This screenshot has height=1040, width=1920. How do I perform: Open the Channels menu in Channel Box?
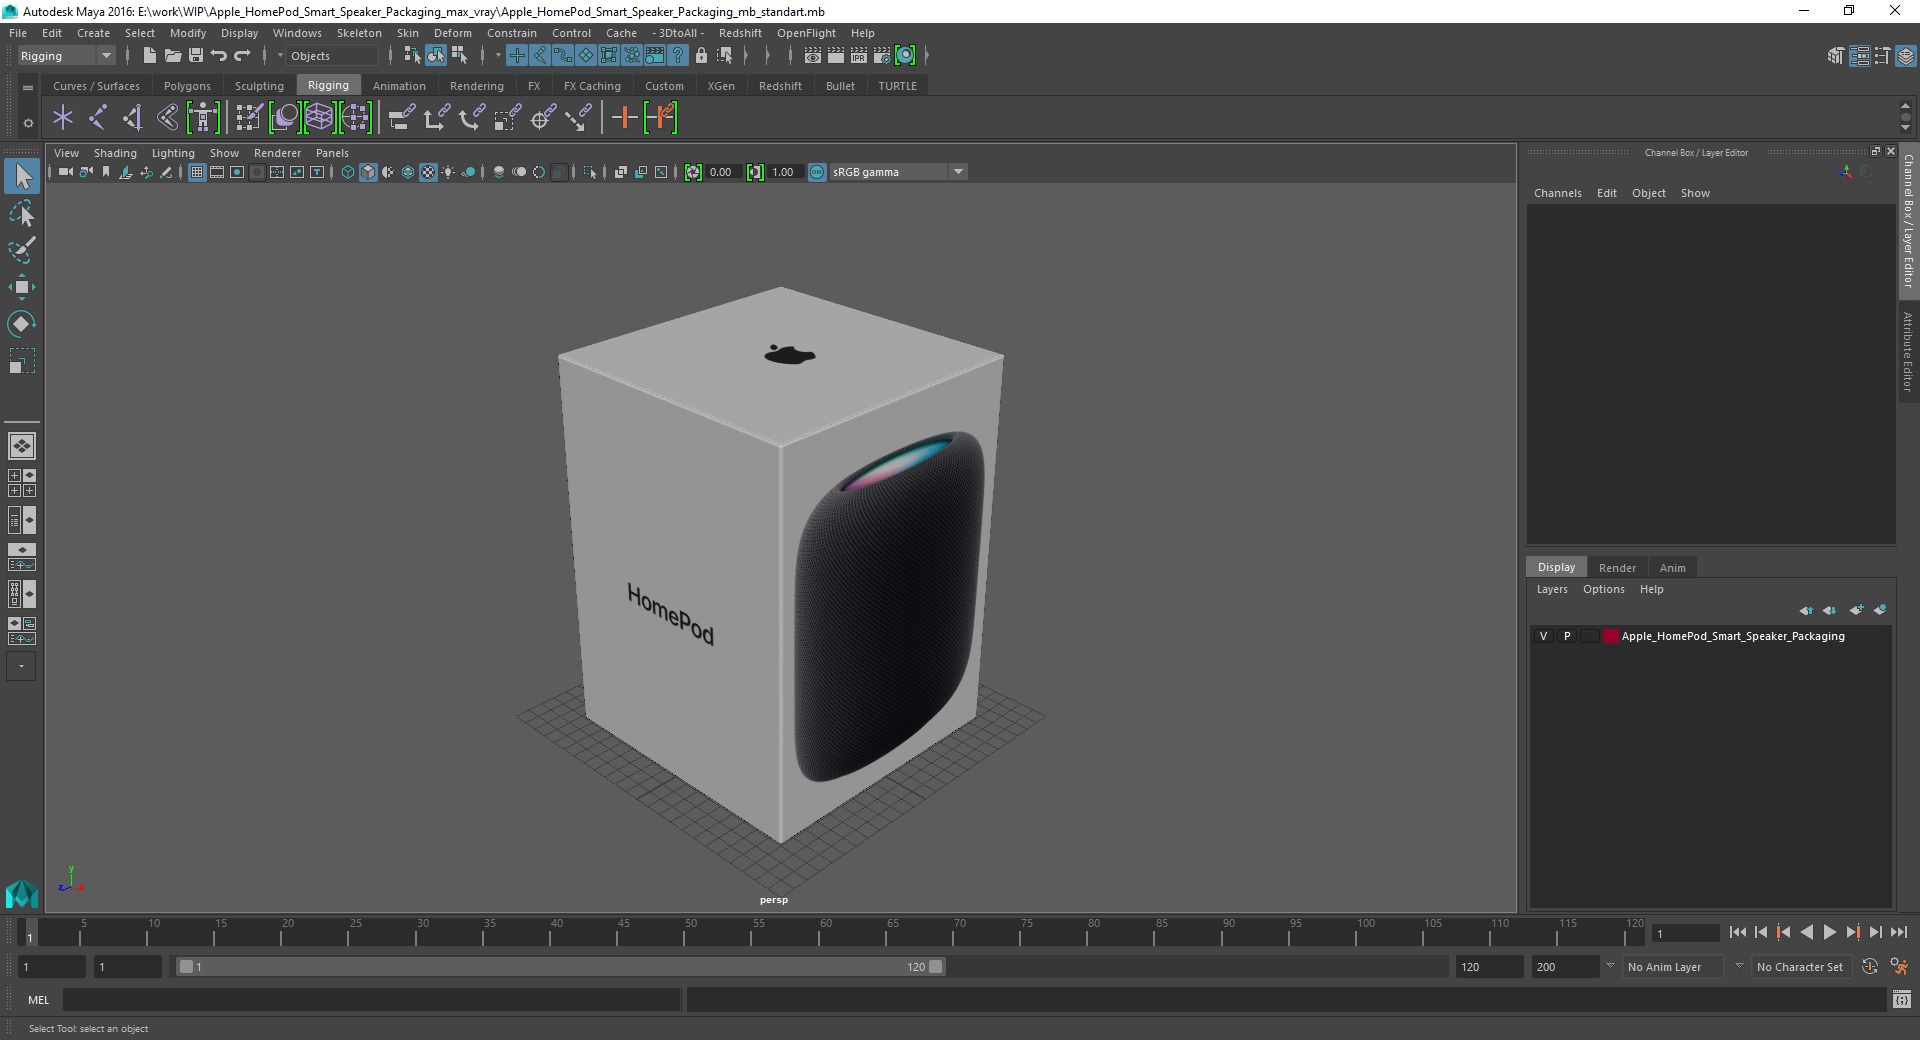tap(1557, 193)
